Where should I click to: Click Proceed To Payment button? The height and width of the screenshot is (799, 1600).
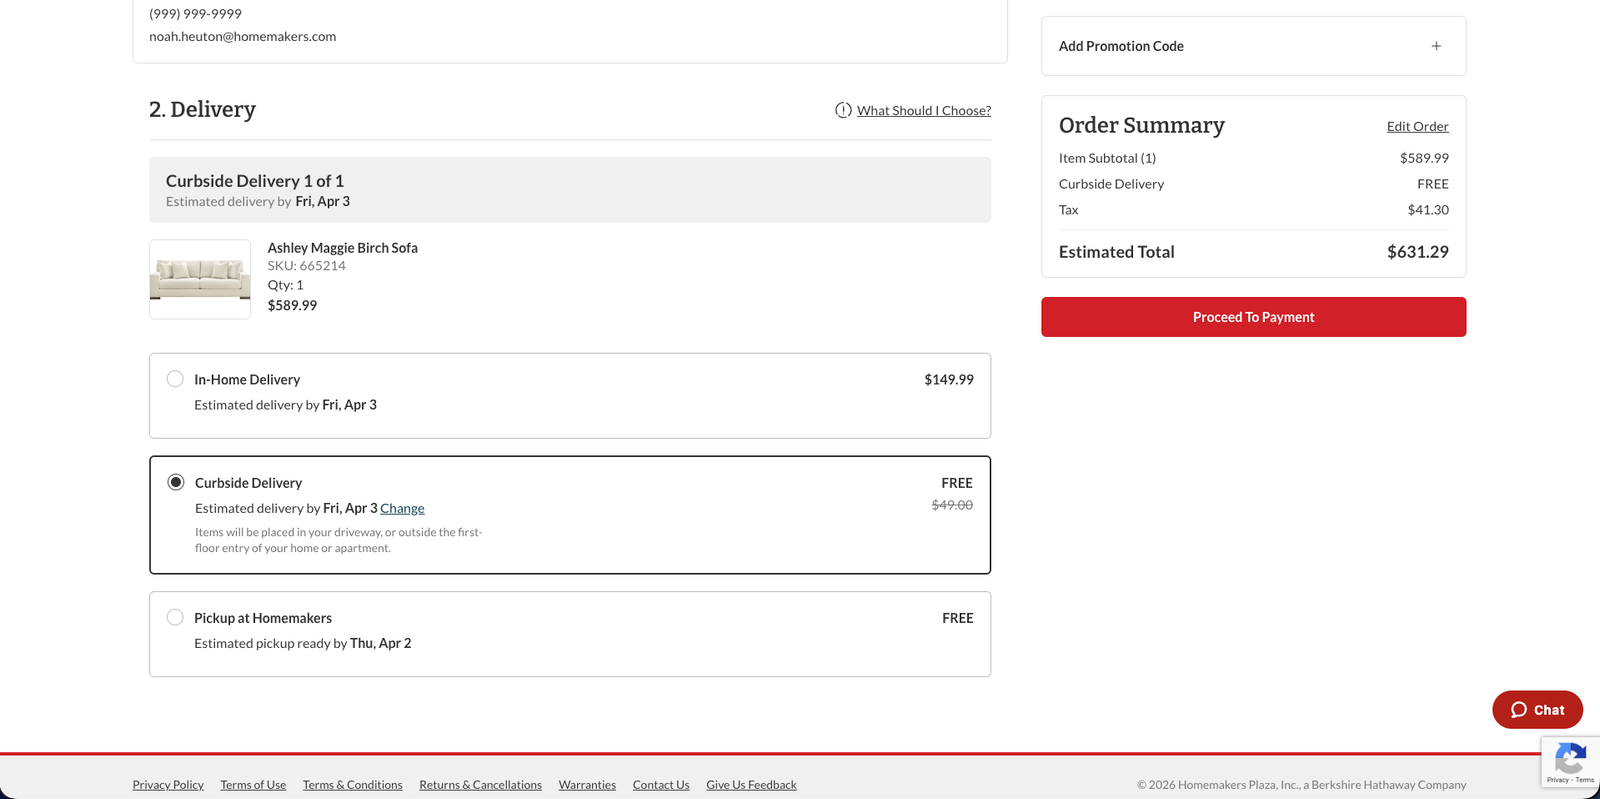click(1253, 317)
